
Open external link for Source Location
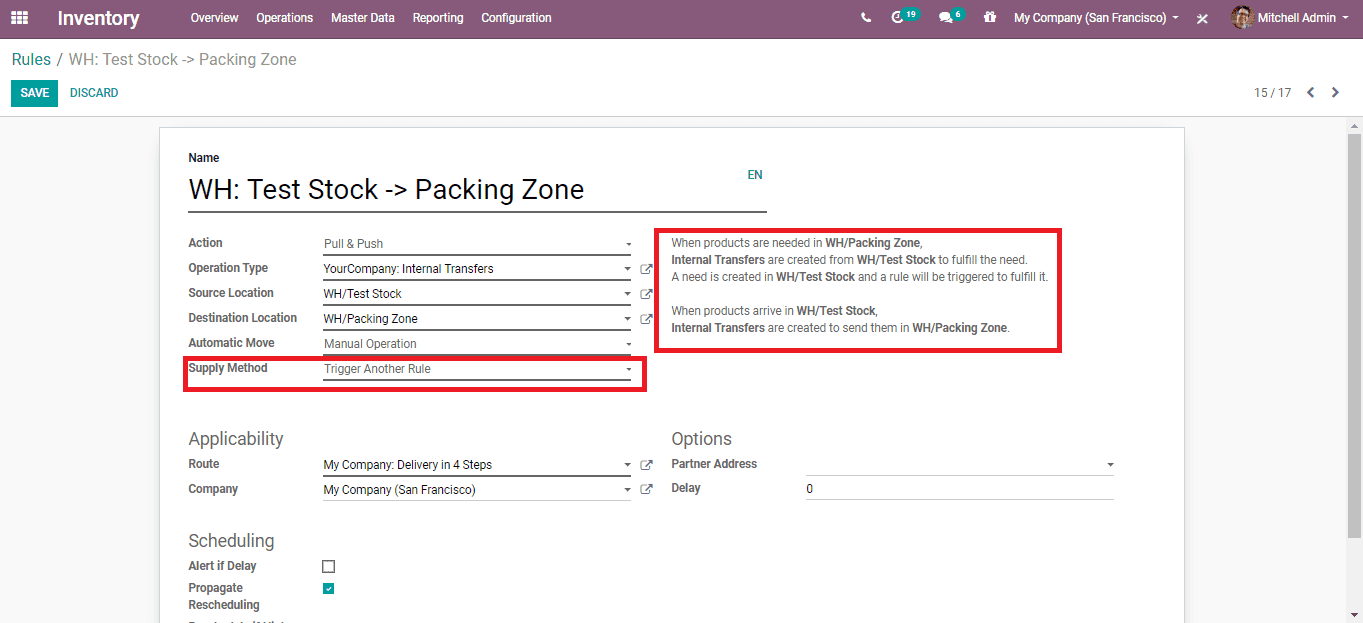click(x=646, y=294)
